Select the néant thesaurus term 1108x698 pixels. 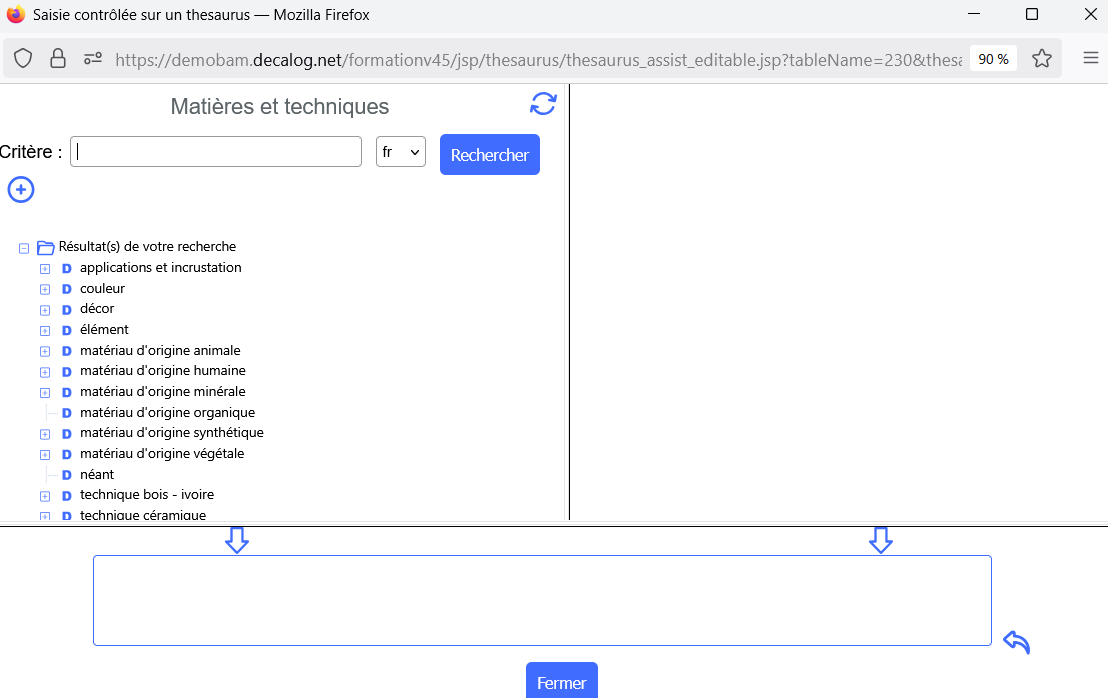97,474
